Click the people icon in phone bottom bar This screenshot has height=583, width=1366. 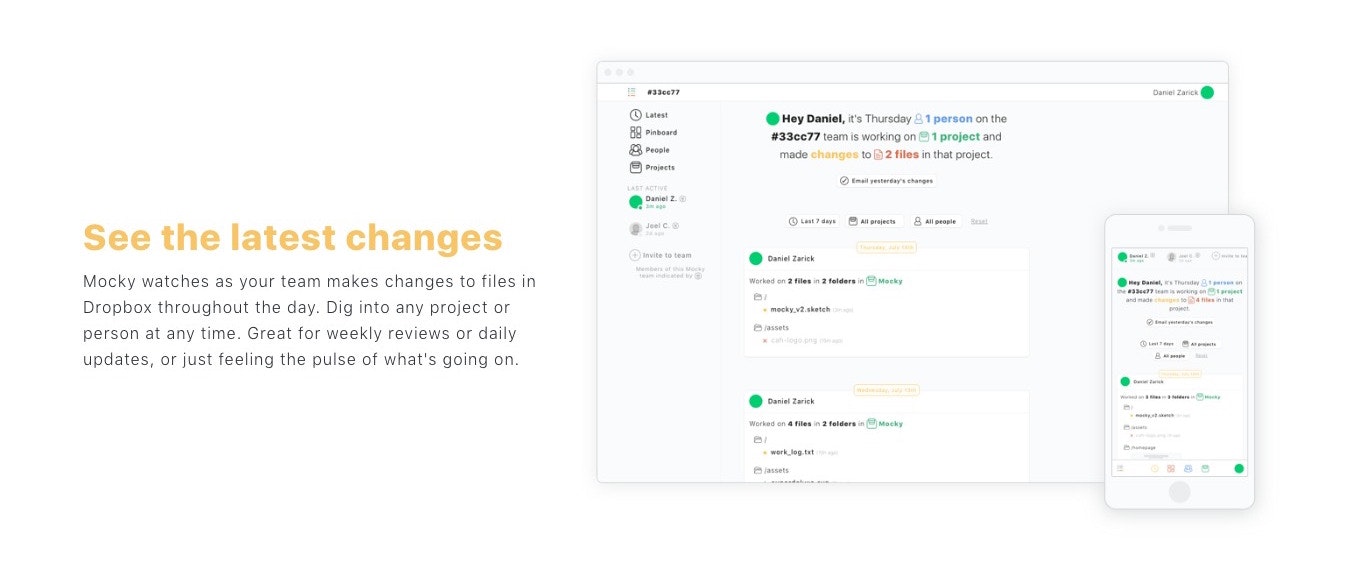tap(1188, 468)
